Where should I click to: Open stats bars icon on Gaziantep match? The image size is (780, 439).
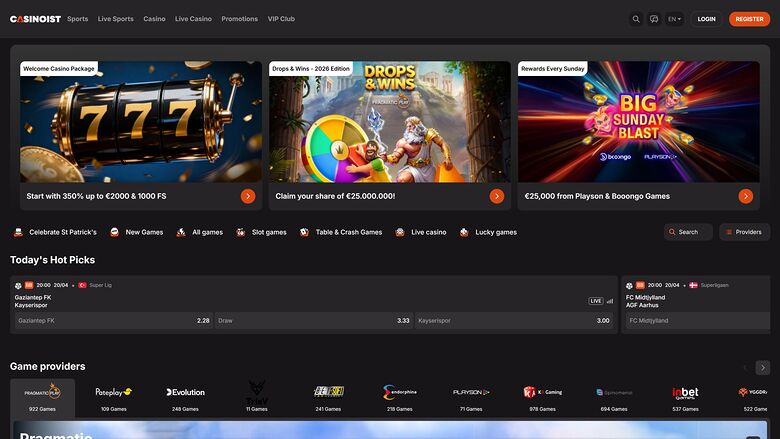[610, 301]
